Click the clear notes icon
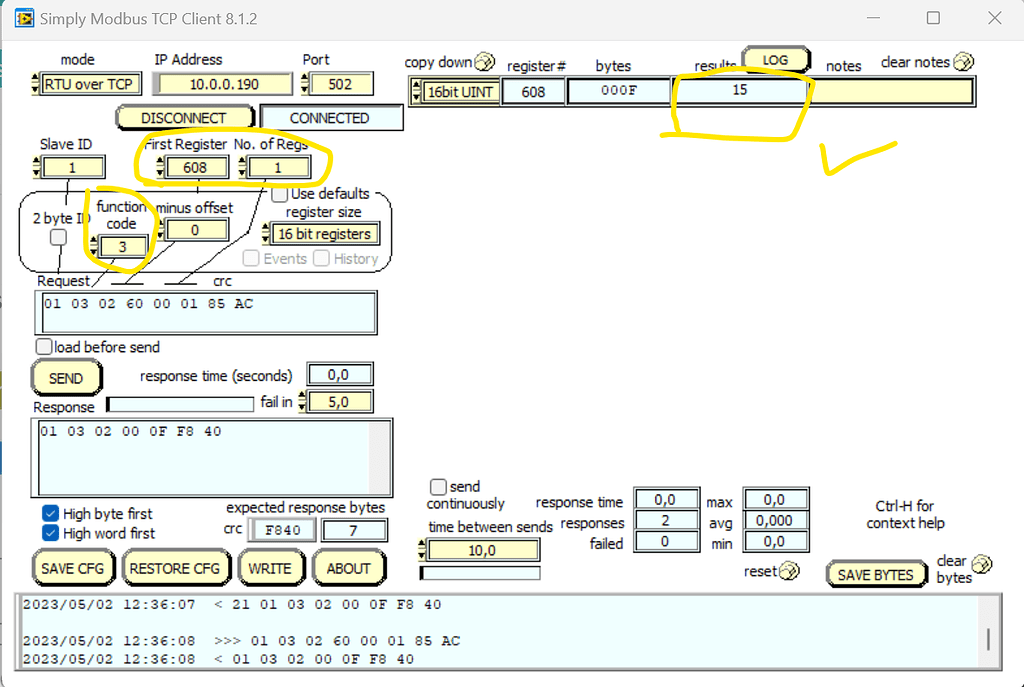1024x687 pixels. pos(963,62)
